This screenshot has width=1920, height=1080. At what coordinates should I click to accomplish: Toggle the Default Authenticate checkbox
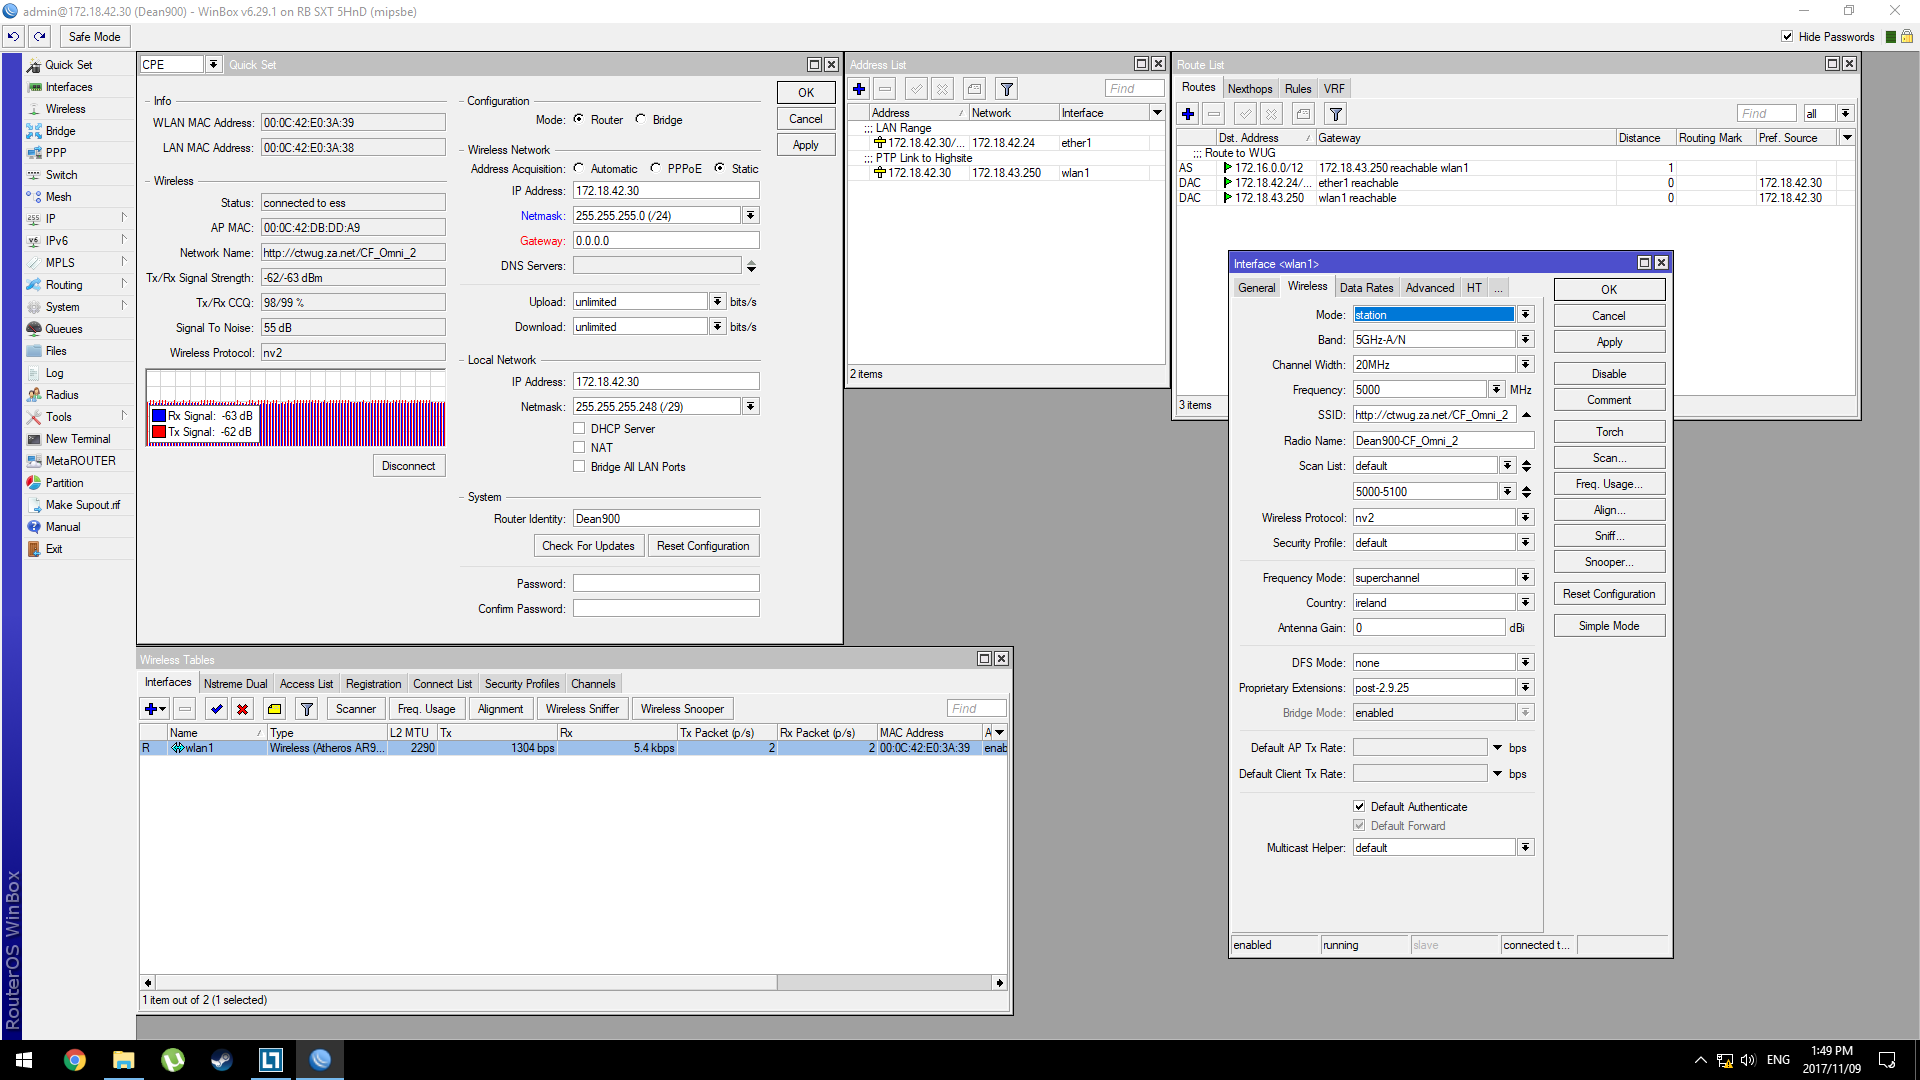[1359, 807]
